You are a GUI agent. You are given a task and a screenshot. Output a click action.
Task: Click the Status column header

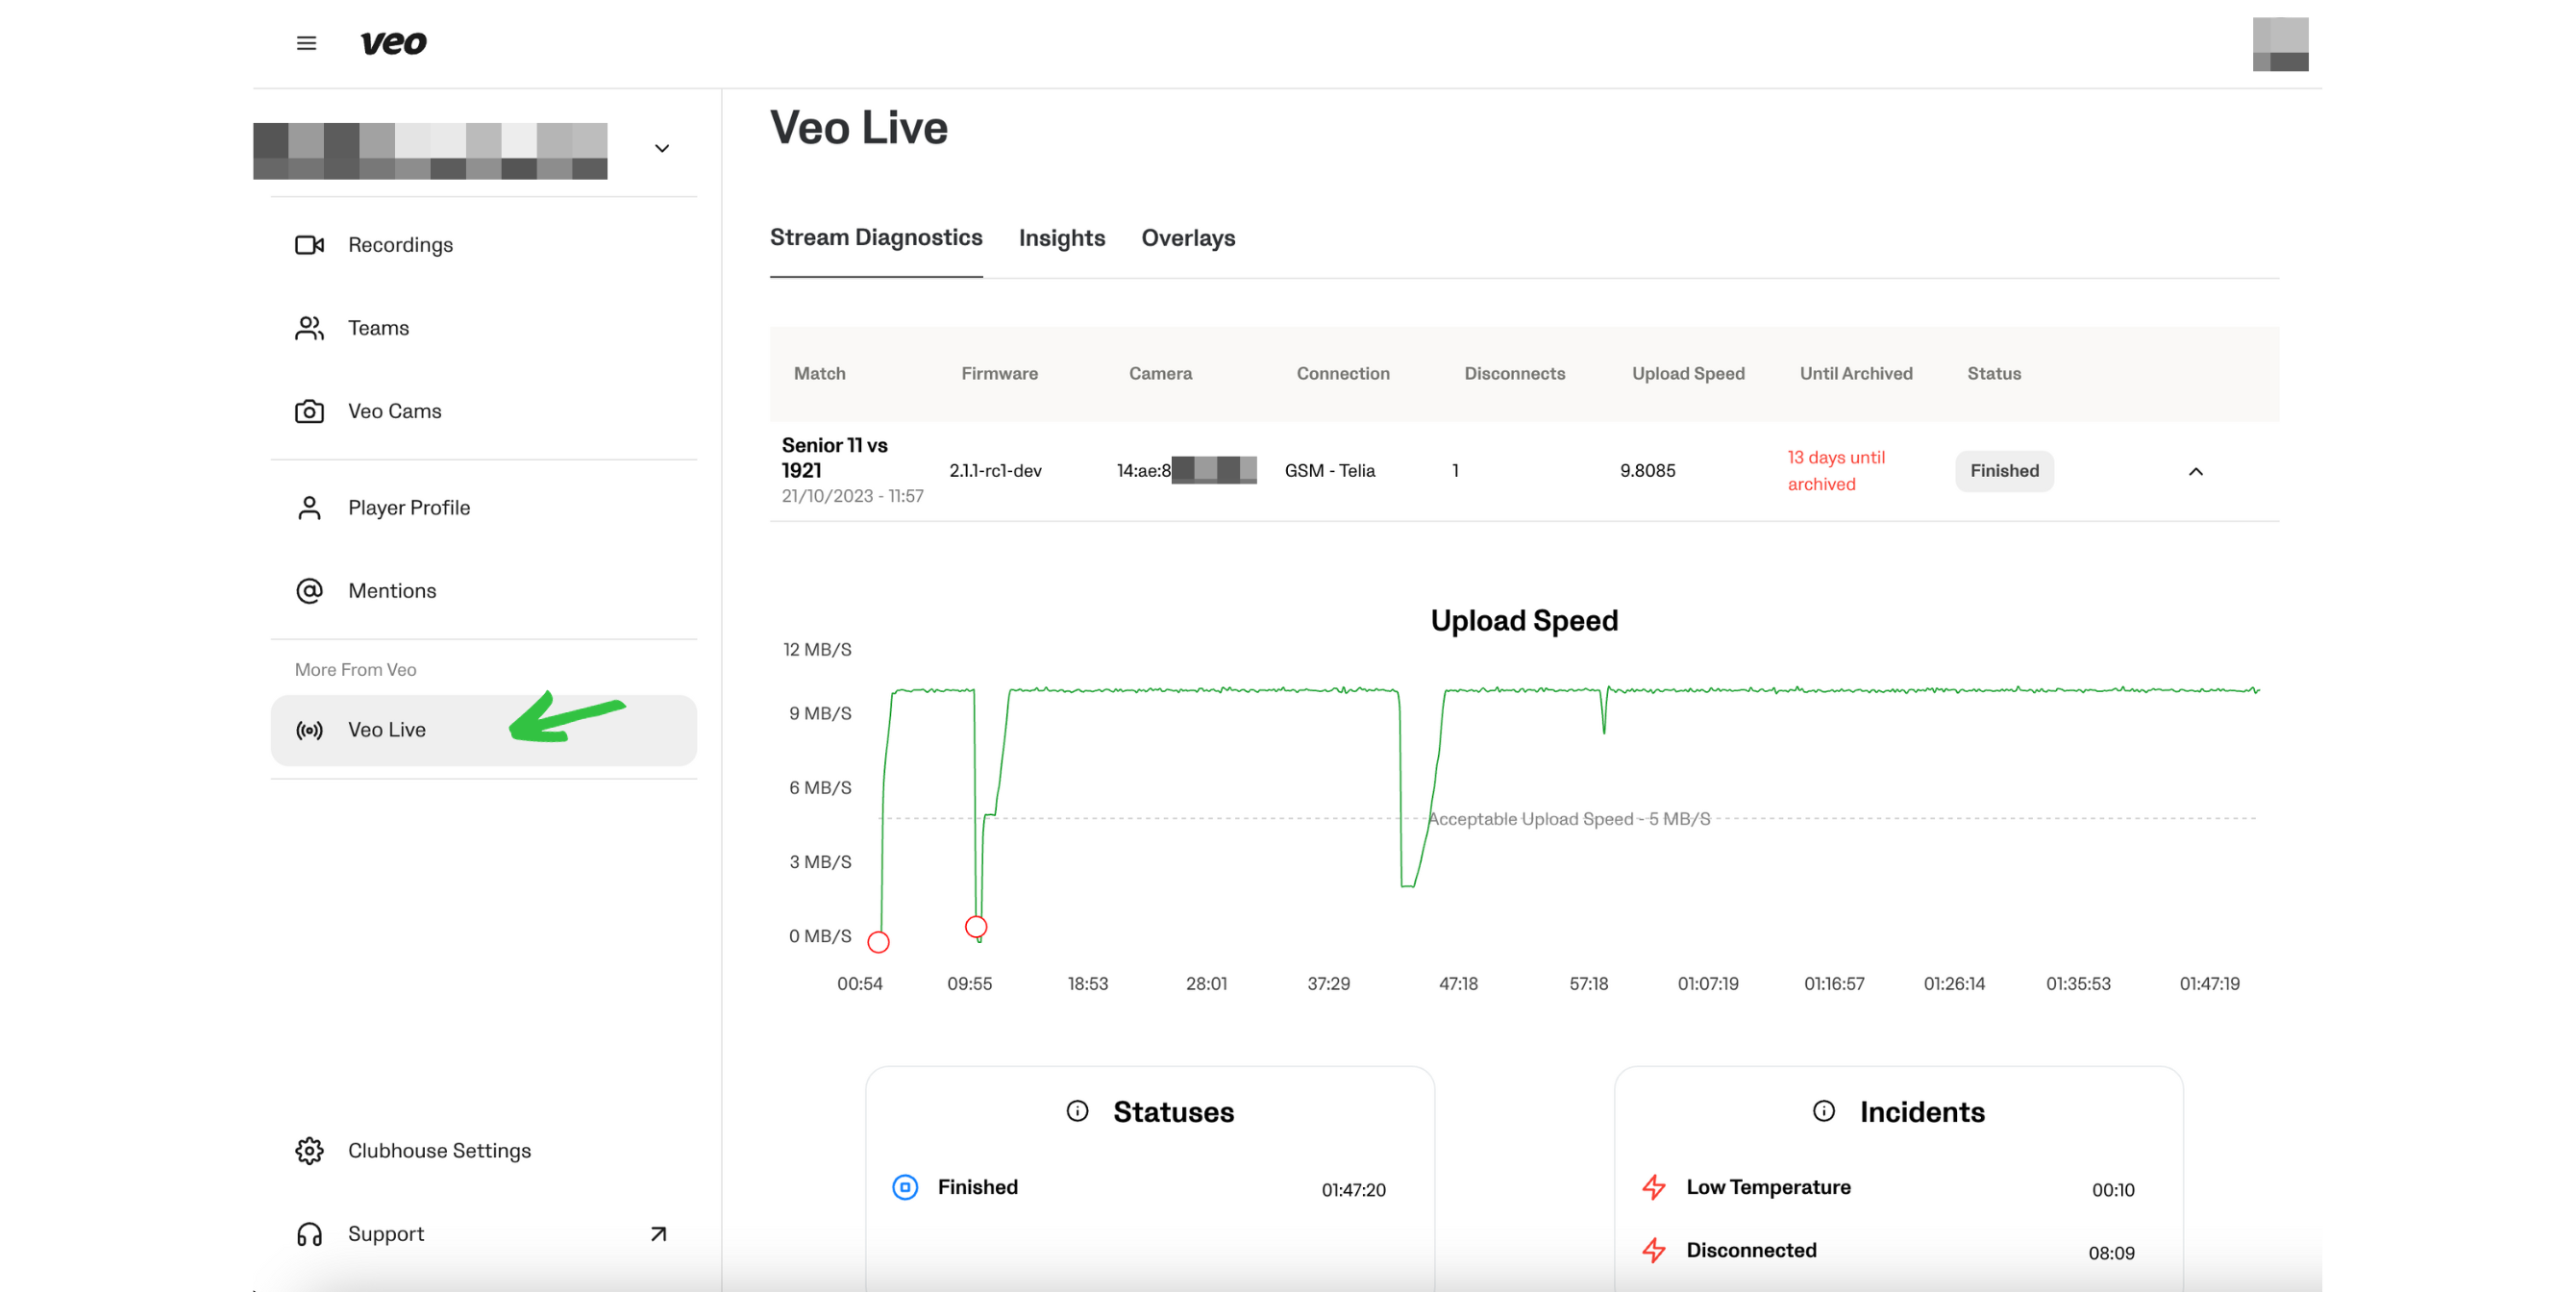click(1994, 373)
